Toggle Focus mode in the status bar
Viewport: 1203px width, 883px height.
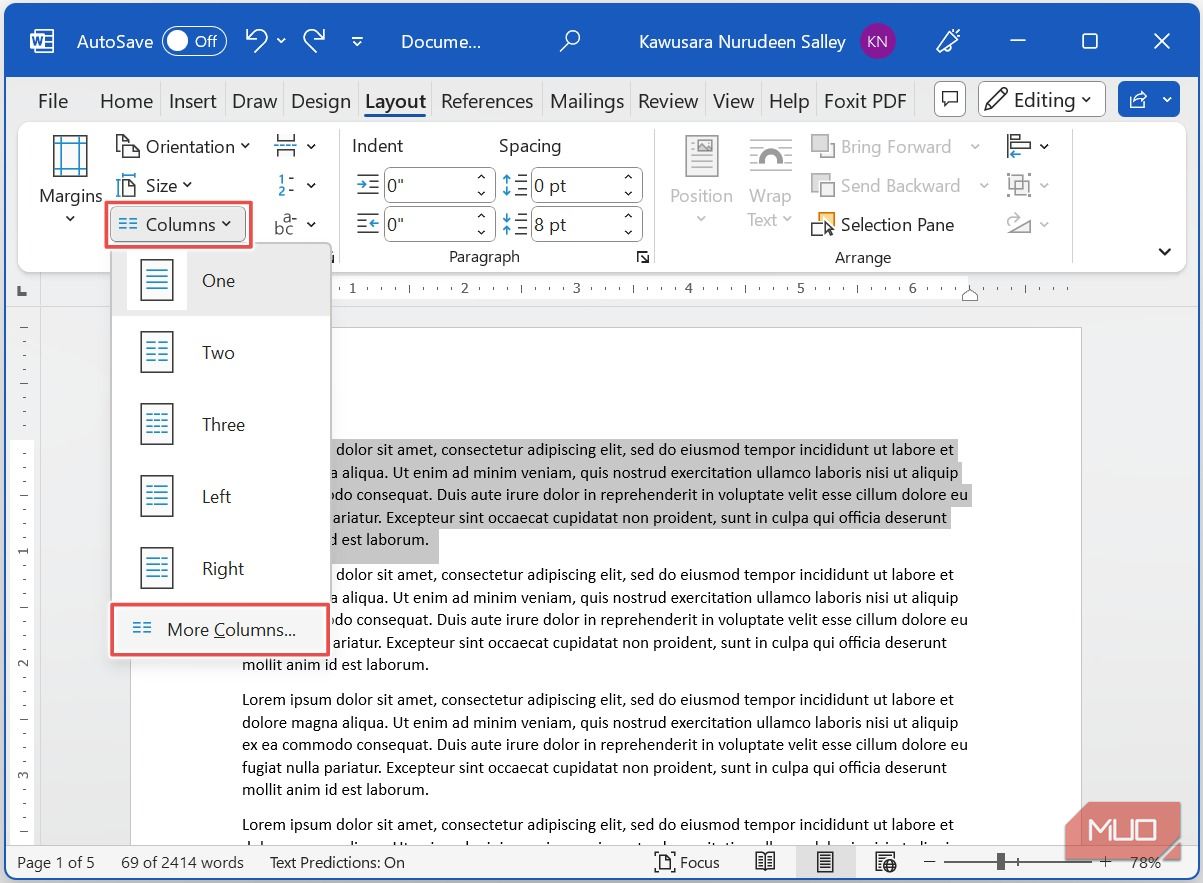tap(688, 862)
